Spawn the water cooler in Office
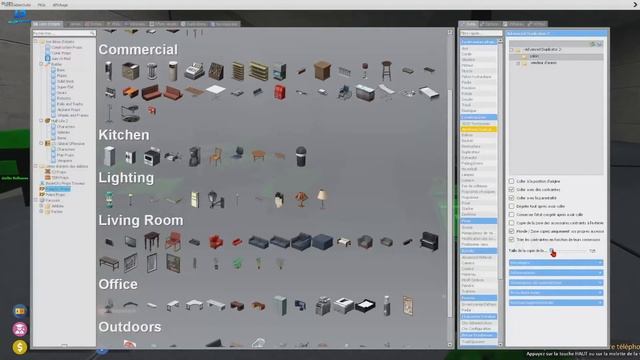 (x=387, y=306)
